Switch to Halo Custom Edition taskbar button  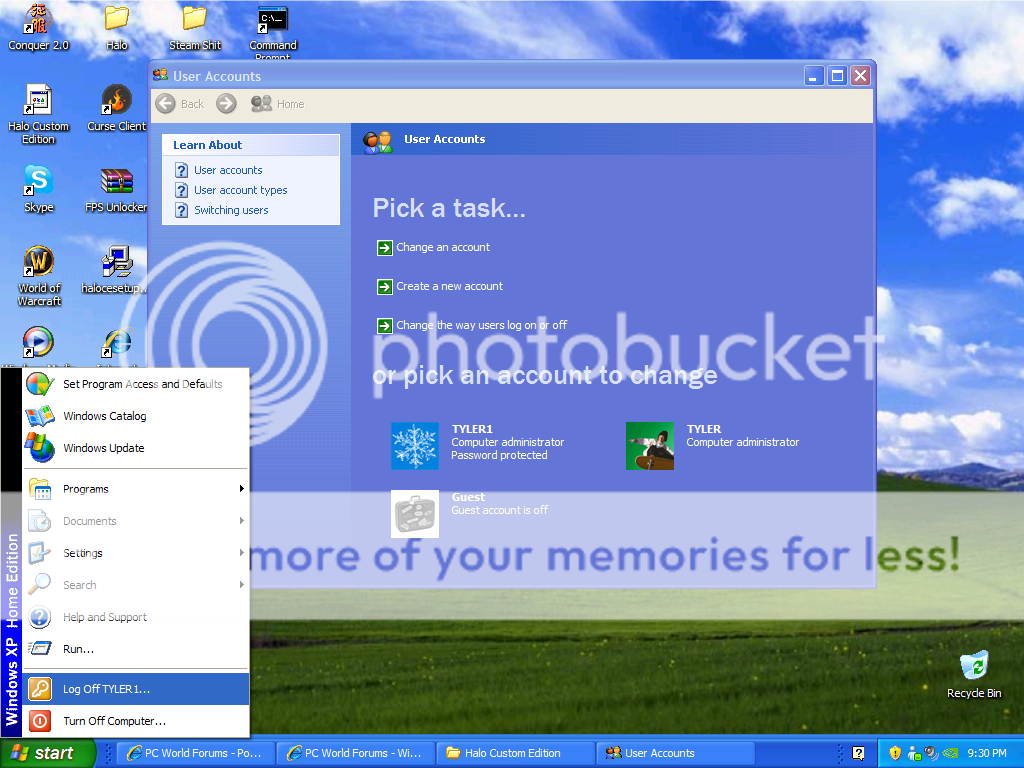[515, 753]
